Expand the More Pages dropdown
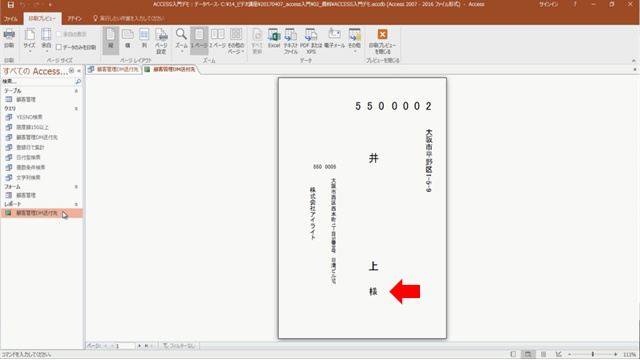 click(x=236, y=40)
